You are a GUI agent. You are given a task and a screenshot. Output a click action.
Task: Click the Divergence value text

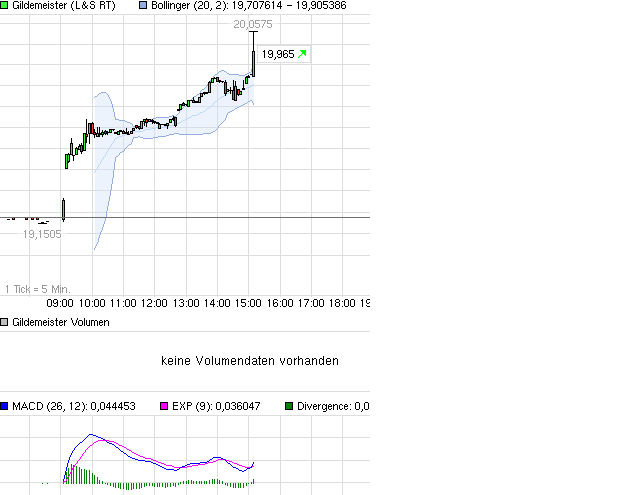point(333,406)
